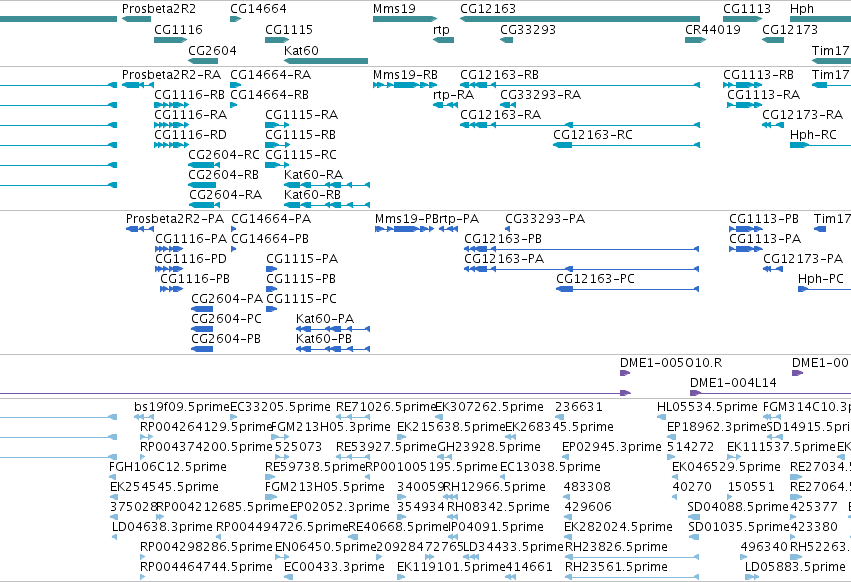Screen dimensions: 851x582
Task: Click the CG1113-PB protein feature
Action: point(746,229)
